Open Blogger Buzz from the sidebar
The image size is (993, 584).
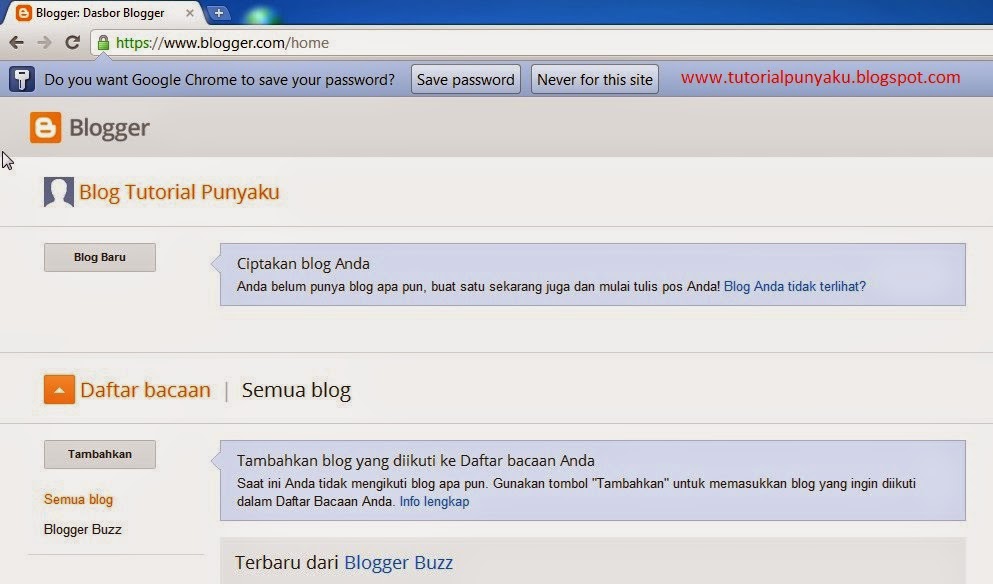(x=82, y=529)
